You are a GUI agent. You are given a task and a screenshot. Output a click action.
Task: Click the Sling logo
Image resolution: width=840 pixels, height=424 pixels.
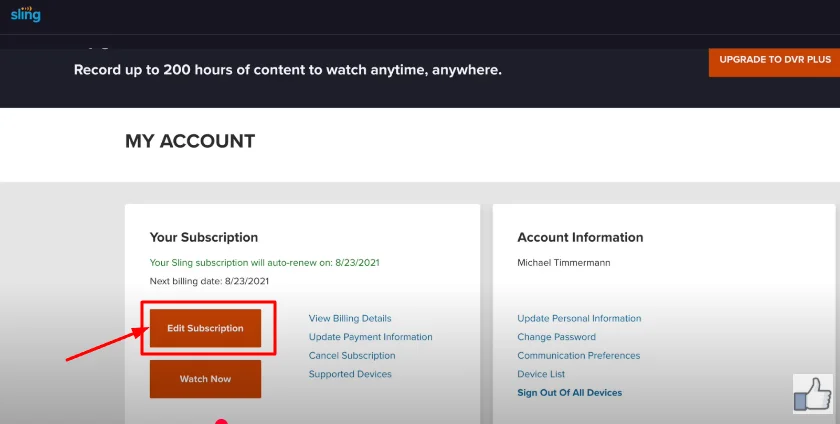coord(25,14)
